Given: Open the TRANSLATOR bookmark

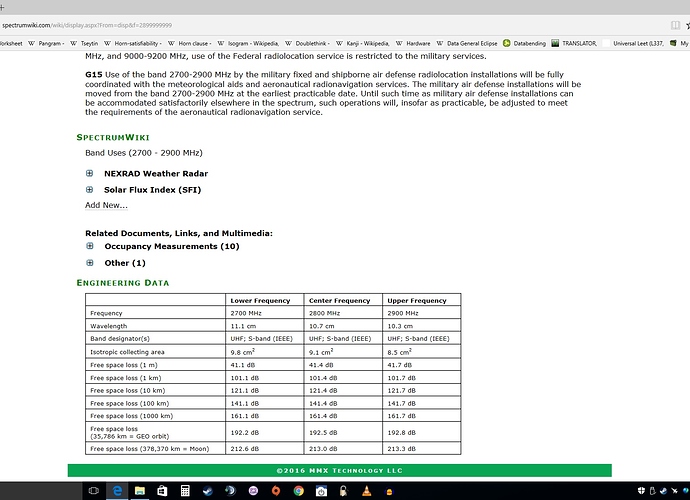Looking at the screenshot, I should [579, 43].
